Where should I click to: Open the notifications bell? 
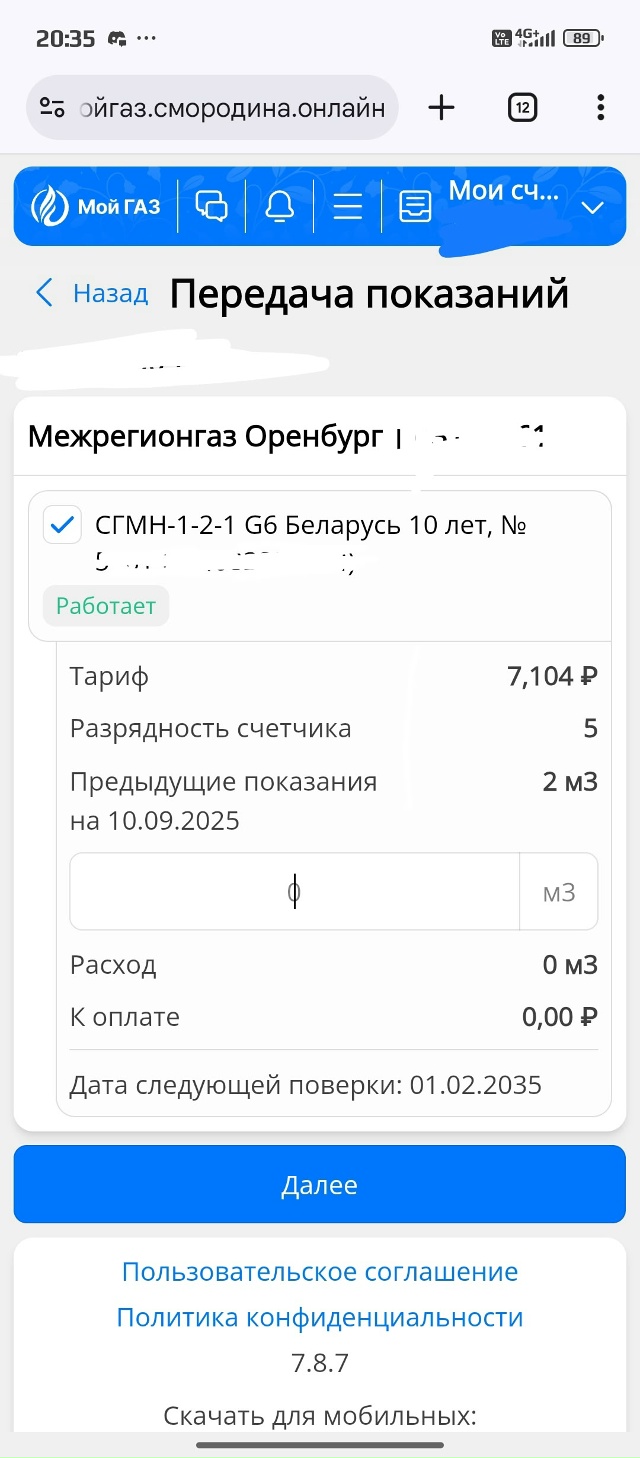280,207
